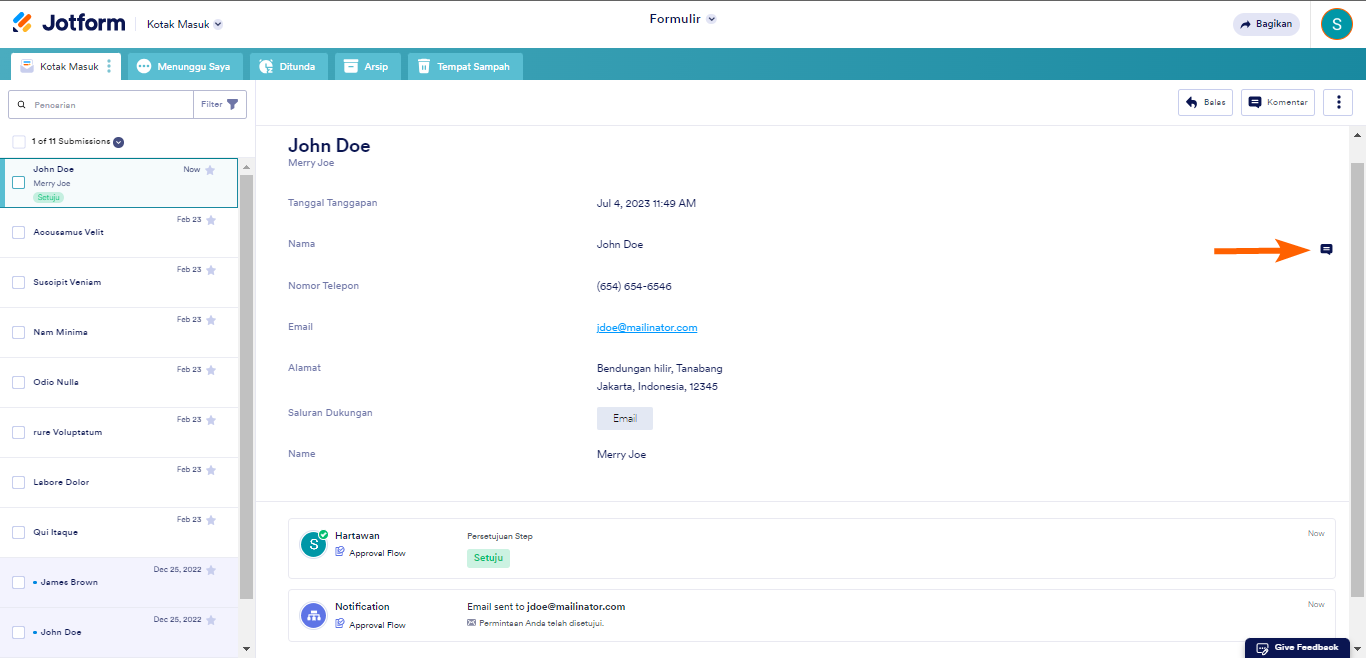The image size is (1366, 658).
Task: Click the Filter button
Action: pyautogui.click(x=220, y=104)
